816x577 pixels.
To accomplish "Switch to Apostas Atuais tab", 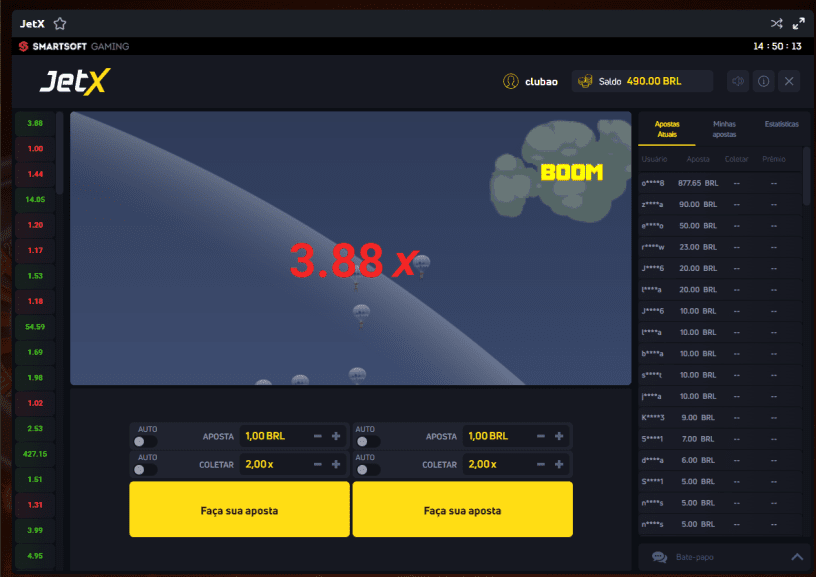I will click(x=667, y=129).
